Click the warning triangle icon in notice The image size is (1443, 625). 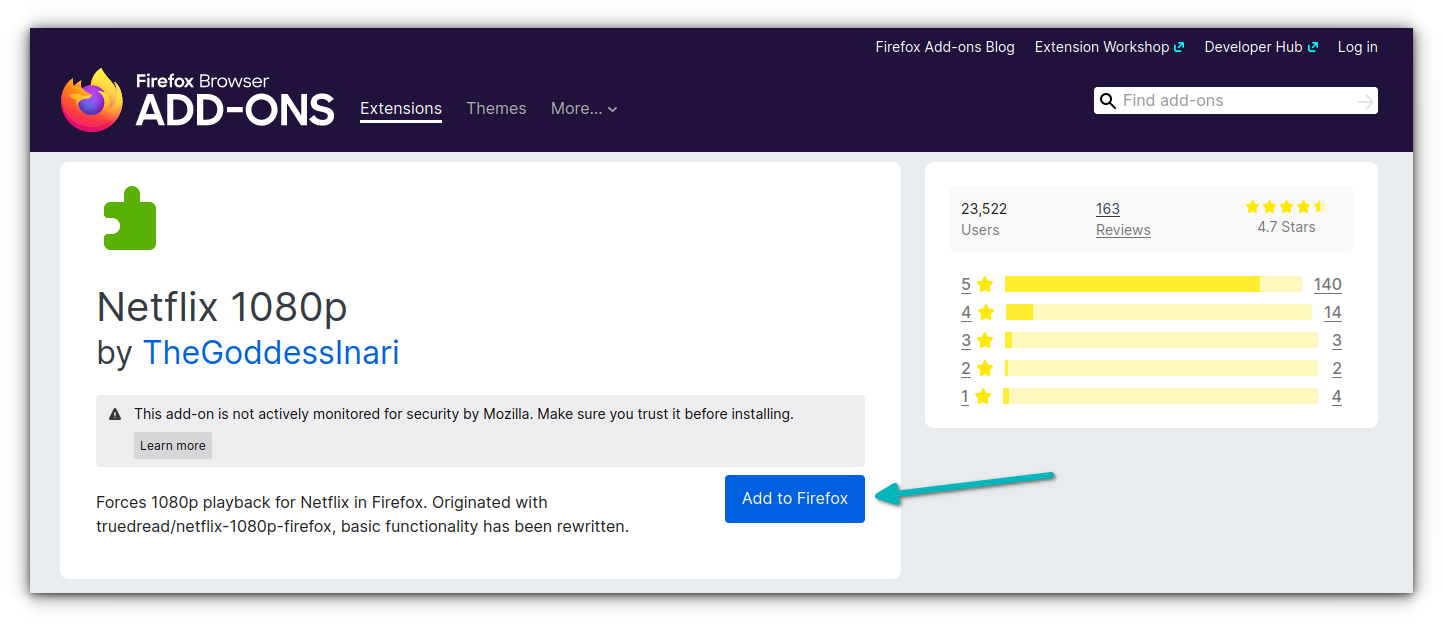coord(115,414)
